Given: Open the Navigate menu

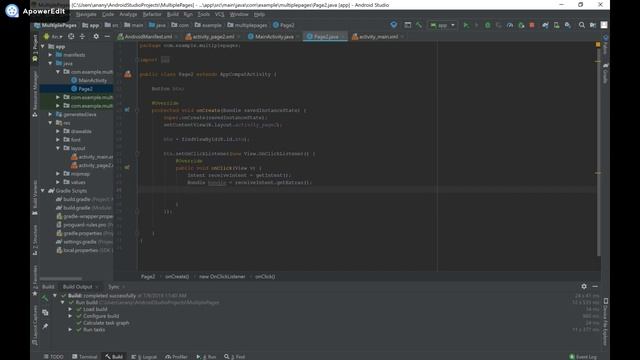Looking at the screenshot, I should (x=86, y=14).
